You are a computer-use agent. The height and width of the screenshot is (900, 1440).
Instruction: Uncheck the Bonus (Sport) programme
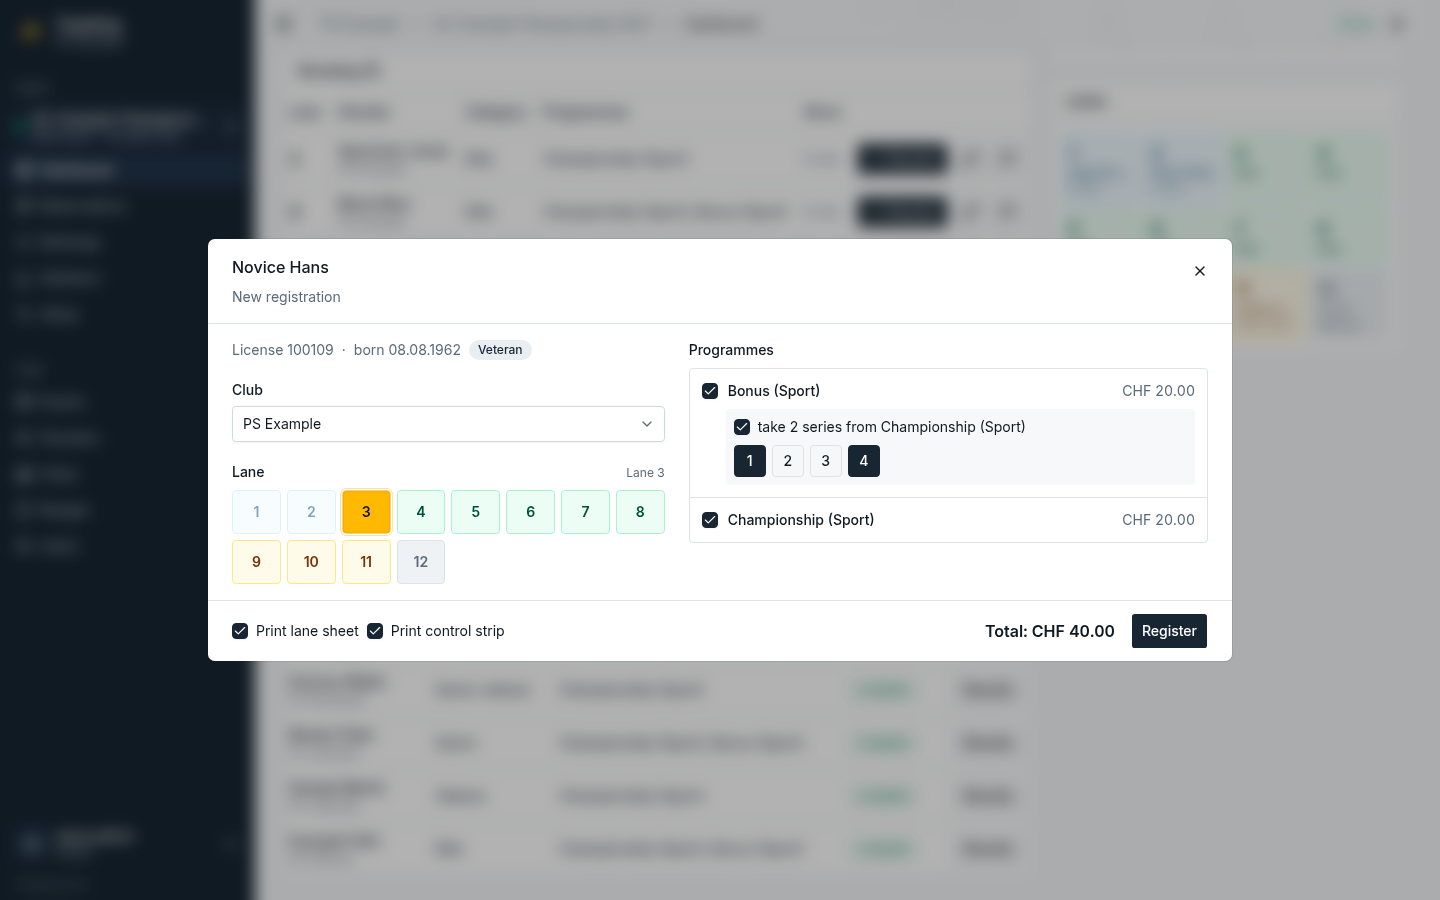(x=710, y=391)
